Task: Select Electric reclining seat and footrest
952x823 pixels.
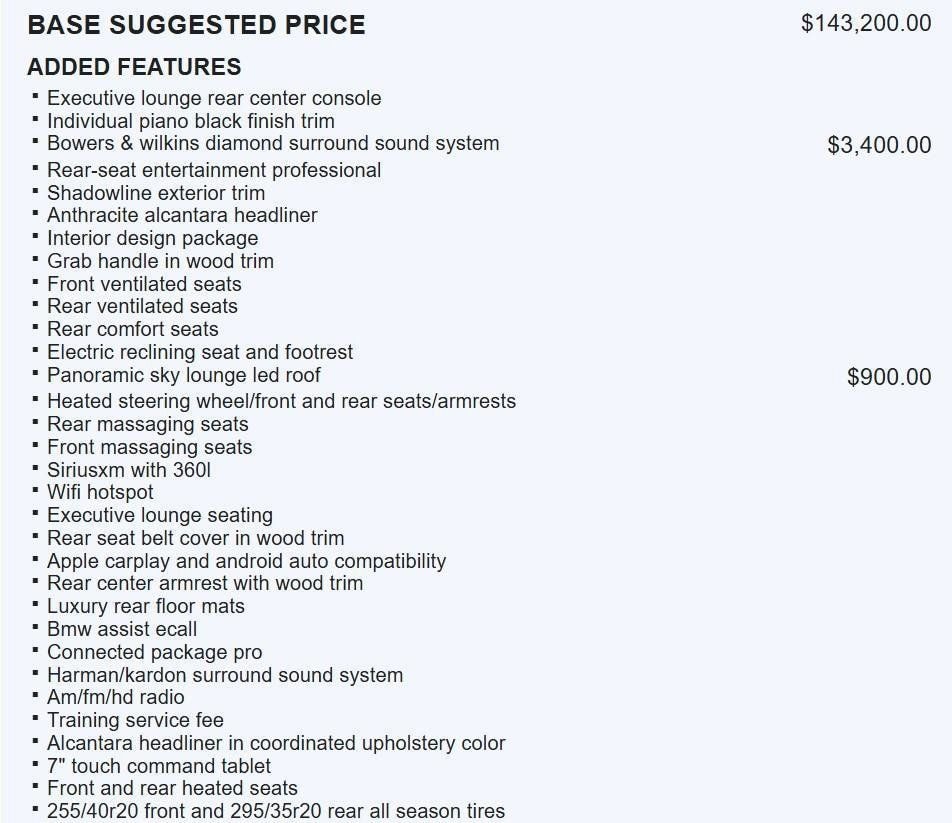Action: pyautogui.click(x=200, y=352)
